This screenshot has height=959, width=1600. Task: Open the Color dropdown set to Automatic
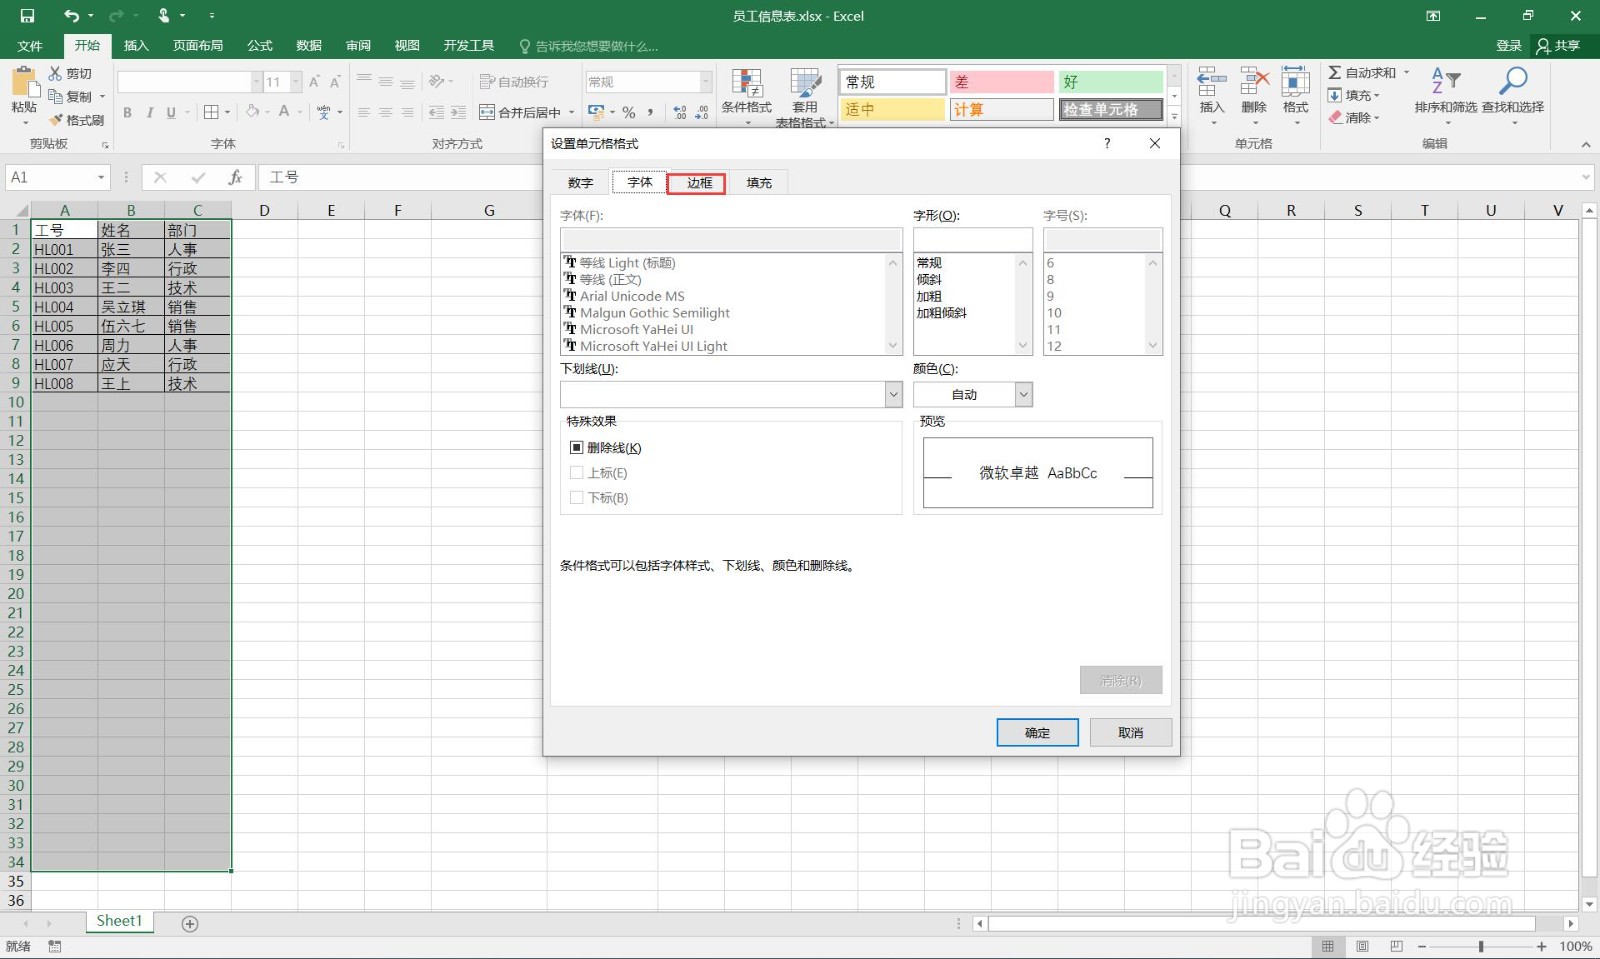1023,395
